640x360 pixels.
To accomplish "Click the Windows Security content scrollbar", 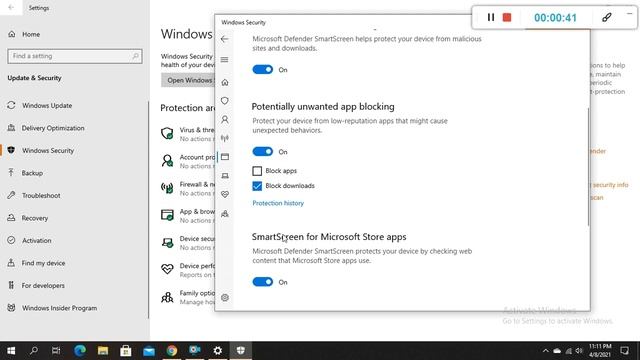I will [x=588, y=167].
